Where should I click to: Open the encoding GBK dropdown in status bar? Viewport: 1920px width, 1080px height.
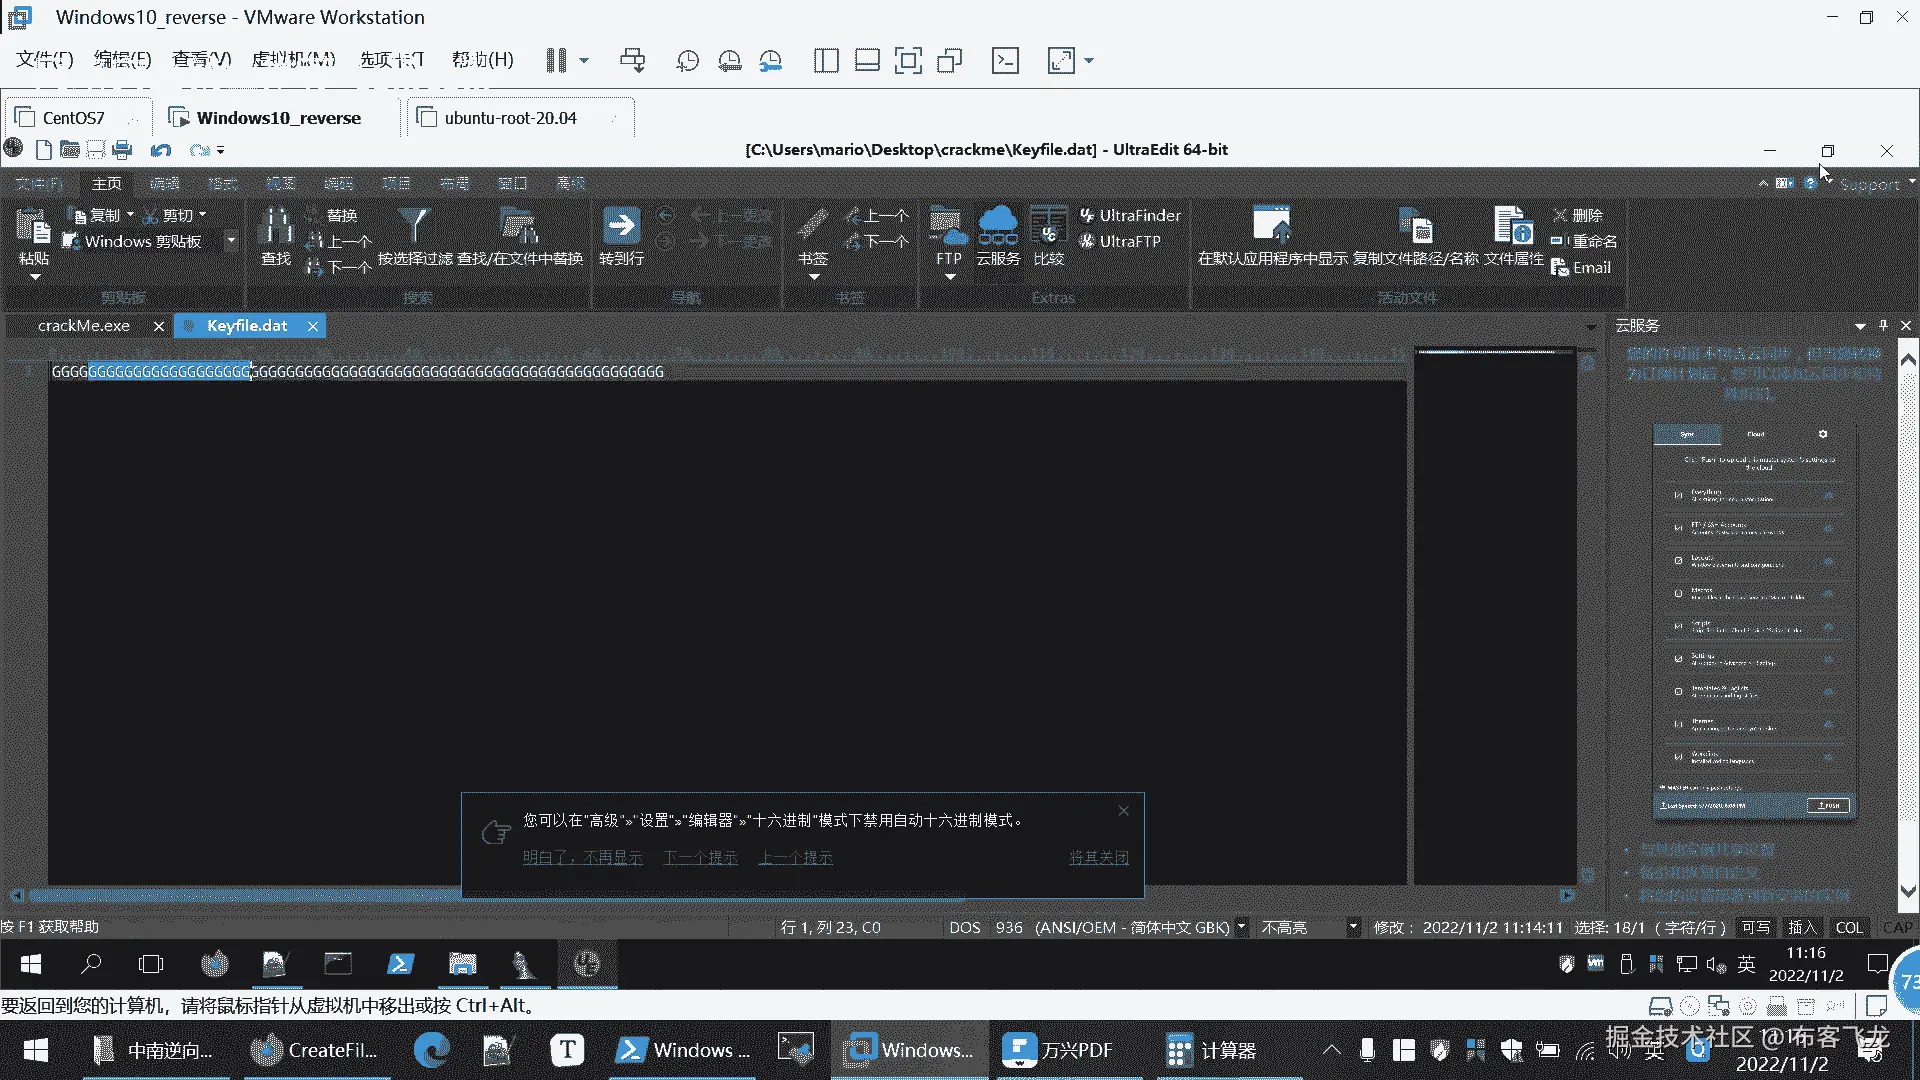tap(1241, 927)
